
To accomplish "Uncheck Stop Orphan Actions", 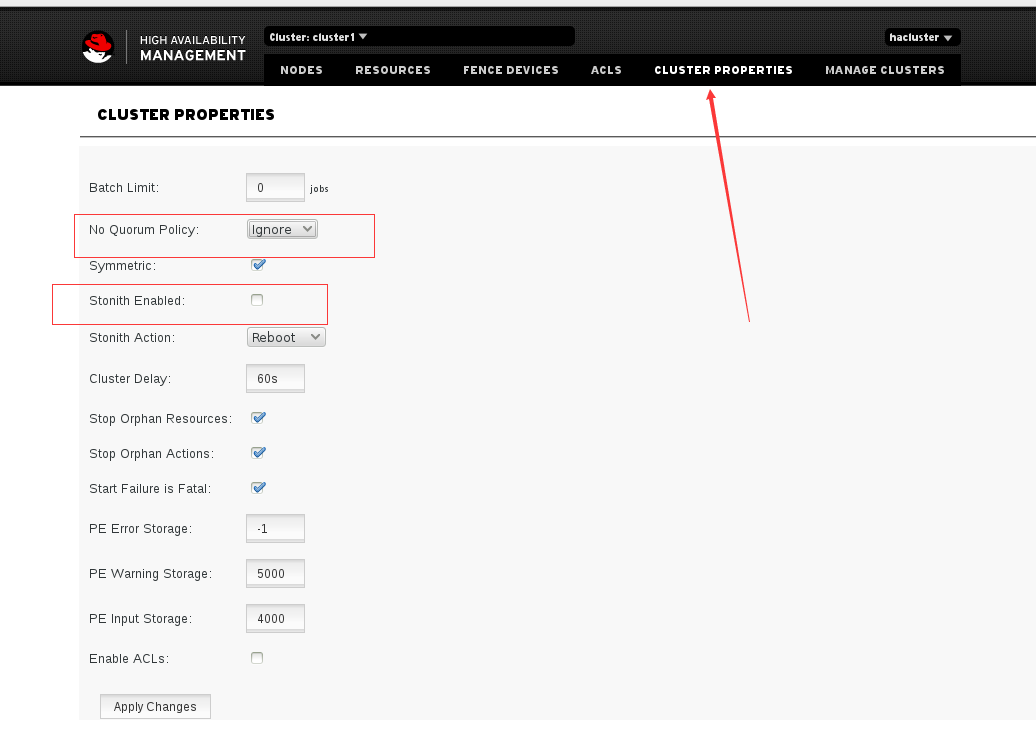I will 258,453.
